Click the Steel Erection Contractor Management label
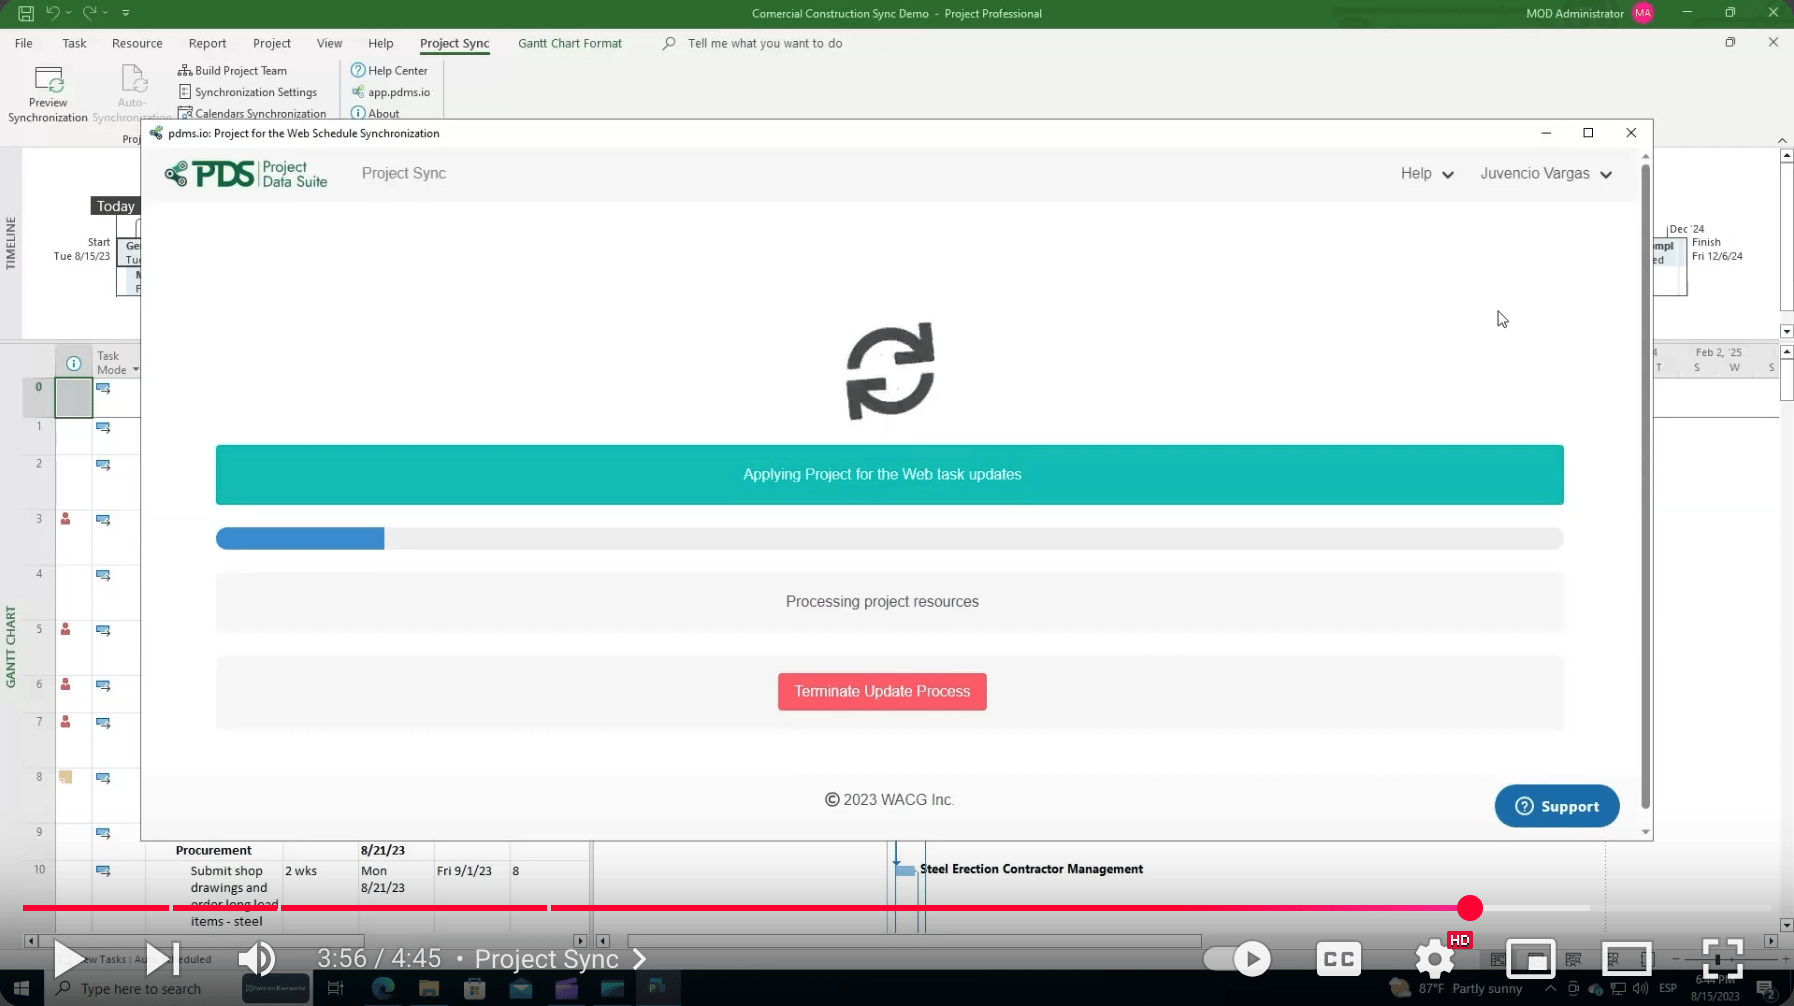The height and width of the screenshot is (1006, 1794). click(x=1031, y=869)
